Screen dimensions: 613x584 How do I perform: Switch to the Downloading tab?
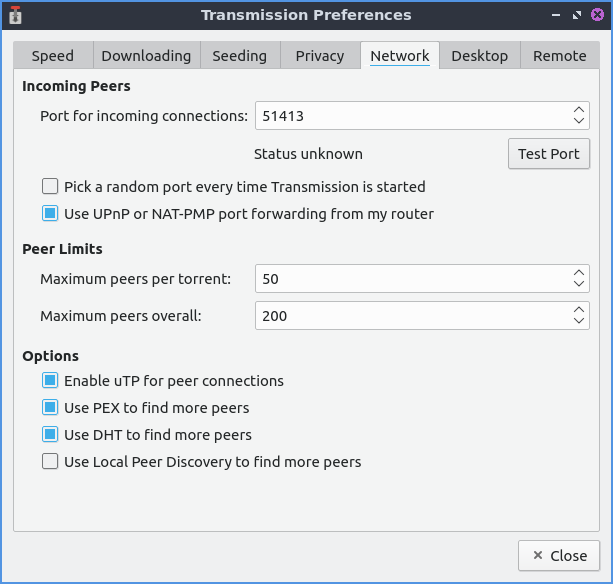[x=146, y=56]
